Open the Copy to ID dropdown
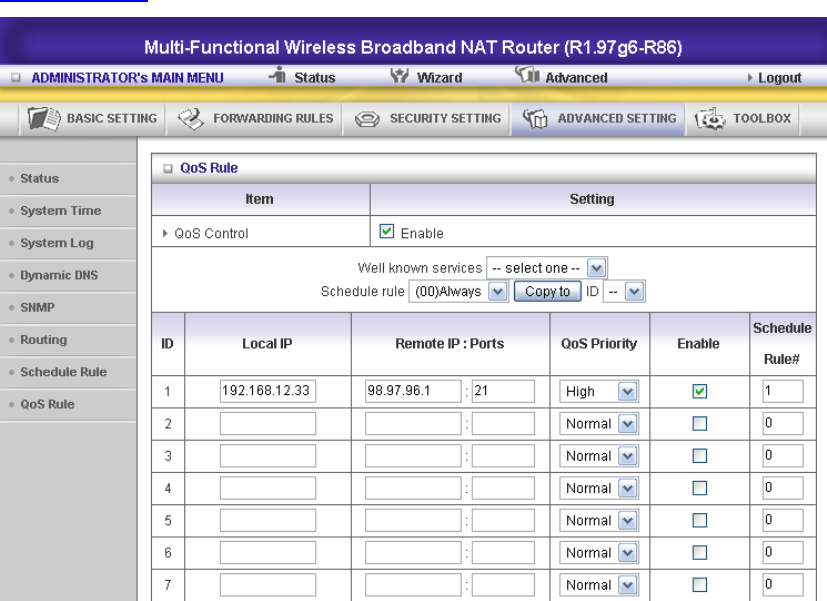827x601 pixels. click(624, 292)
